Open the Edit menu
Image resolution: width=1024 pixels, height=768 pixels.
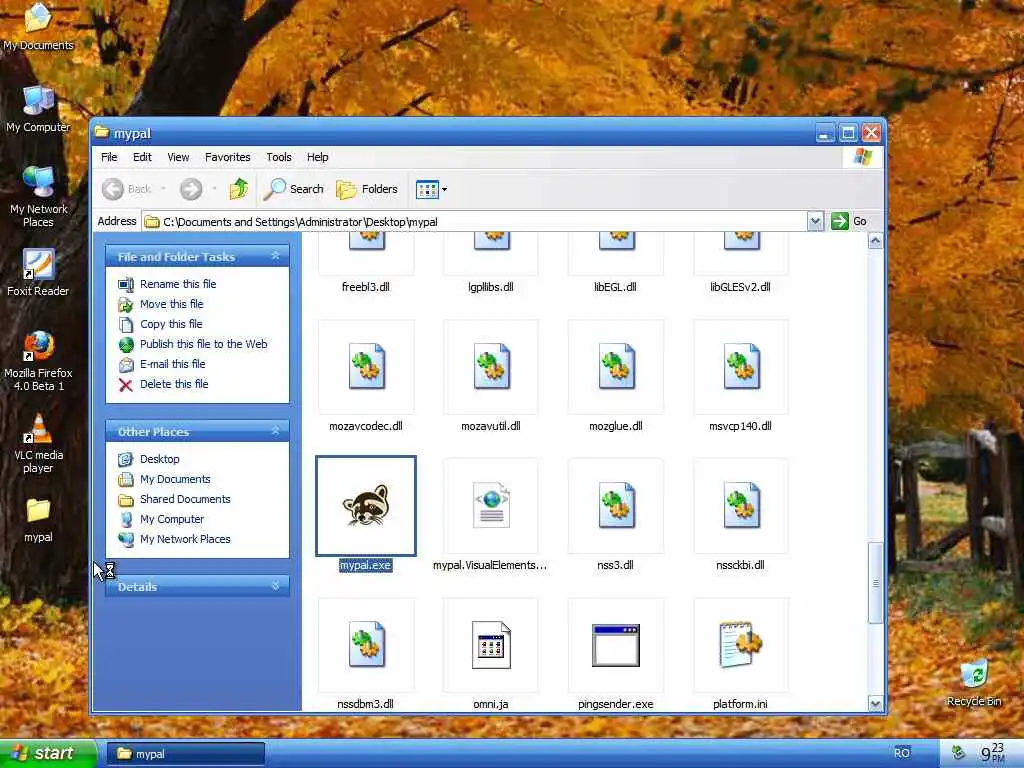coord(142,157)
